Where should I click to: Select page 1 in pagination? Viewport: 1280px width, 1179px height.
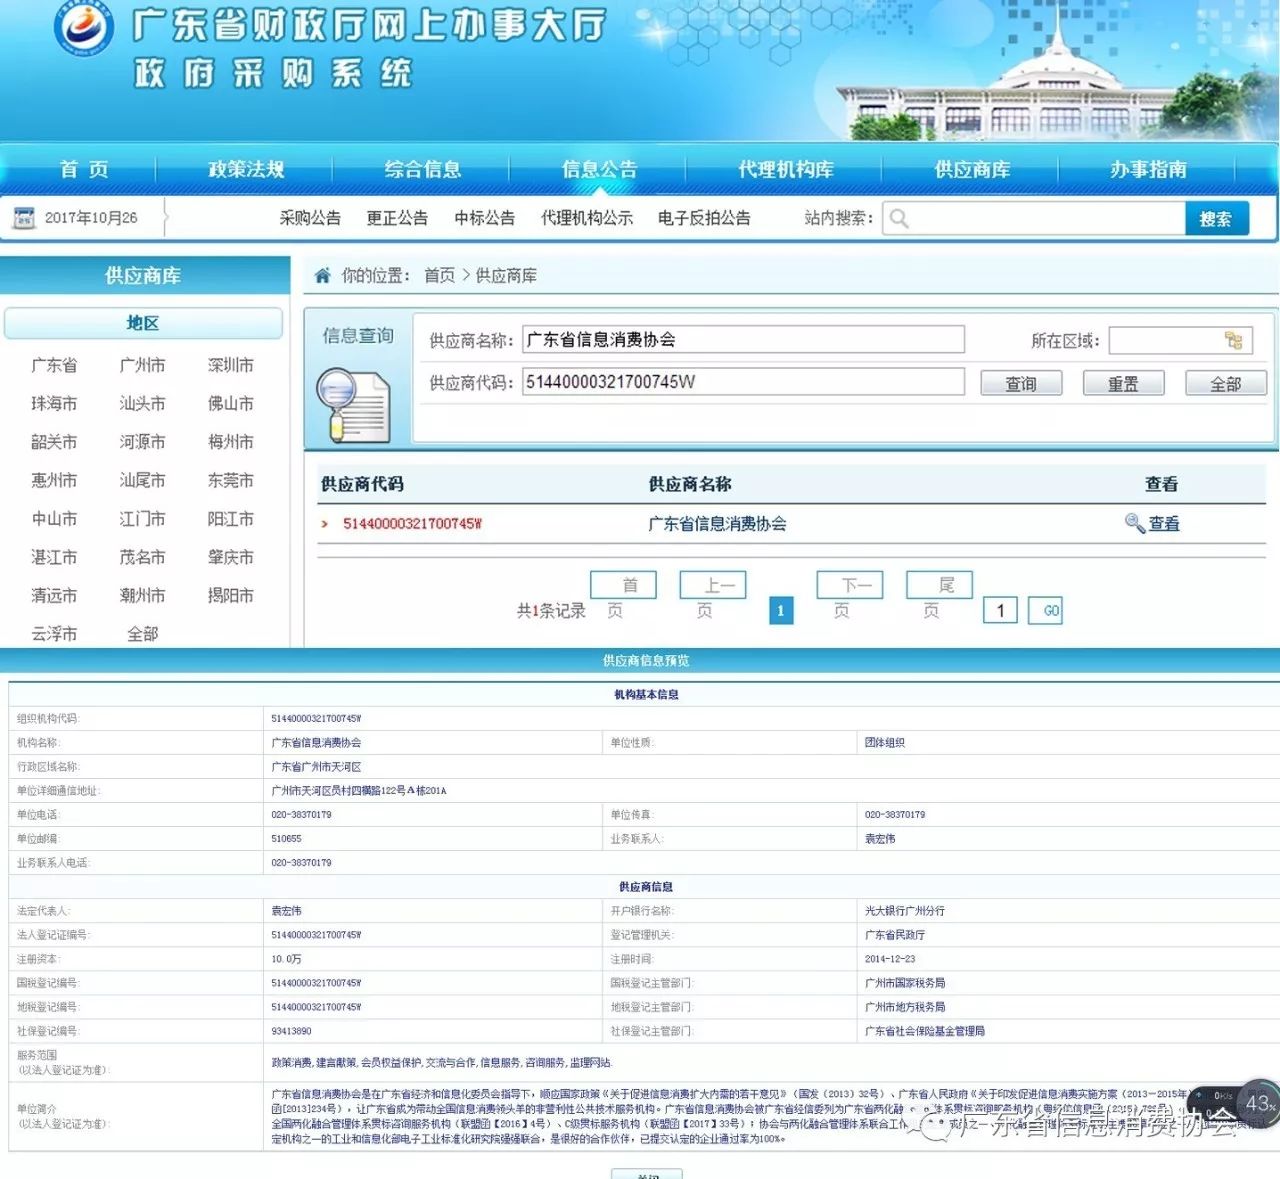click(x=781, y=611)
